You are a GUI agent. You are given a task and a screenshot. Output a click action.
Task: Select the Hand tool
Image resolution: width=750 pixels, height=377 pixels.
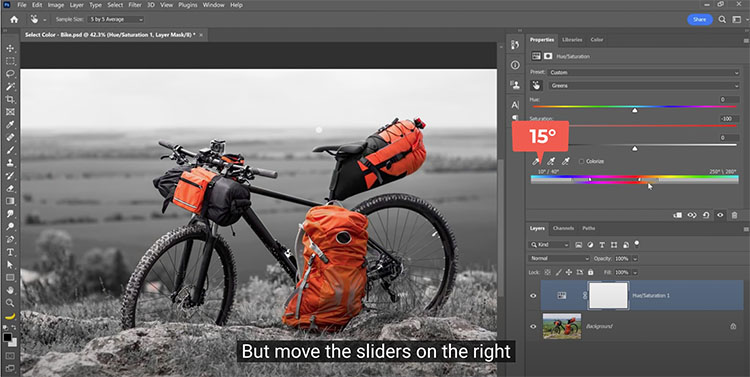tap(10, 290)
